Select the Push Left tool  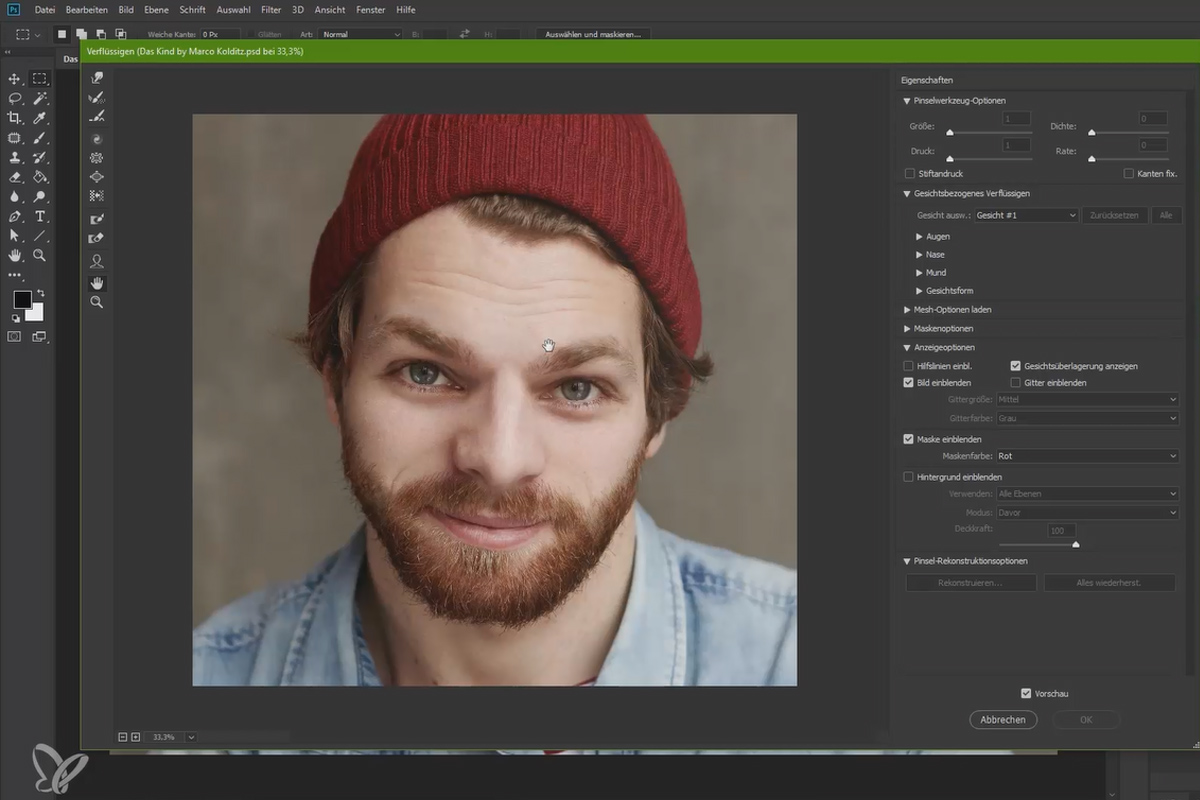click(97, 196)
